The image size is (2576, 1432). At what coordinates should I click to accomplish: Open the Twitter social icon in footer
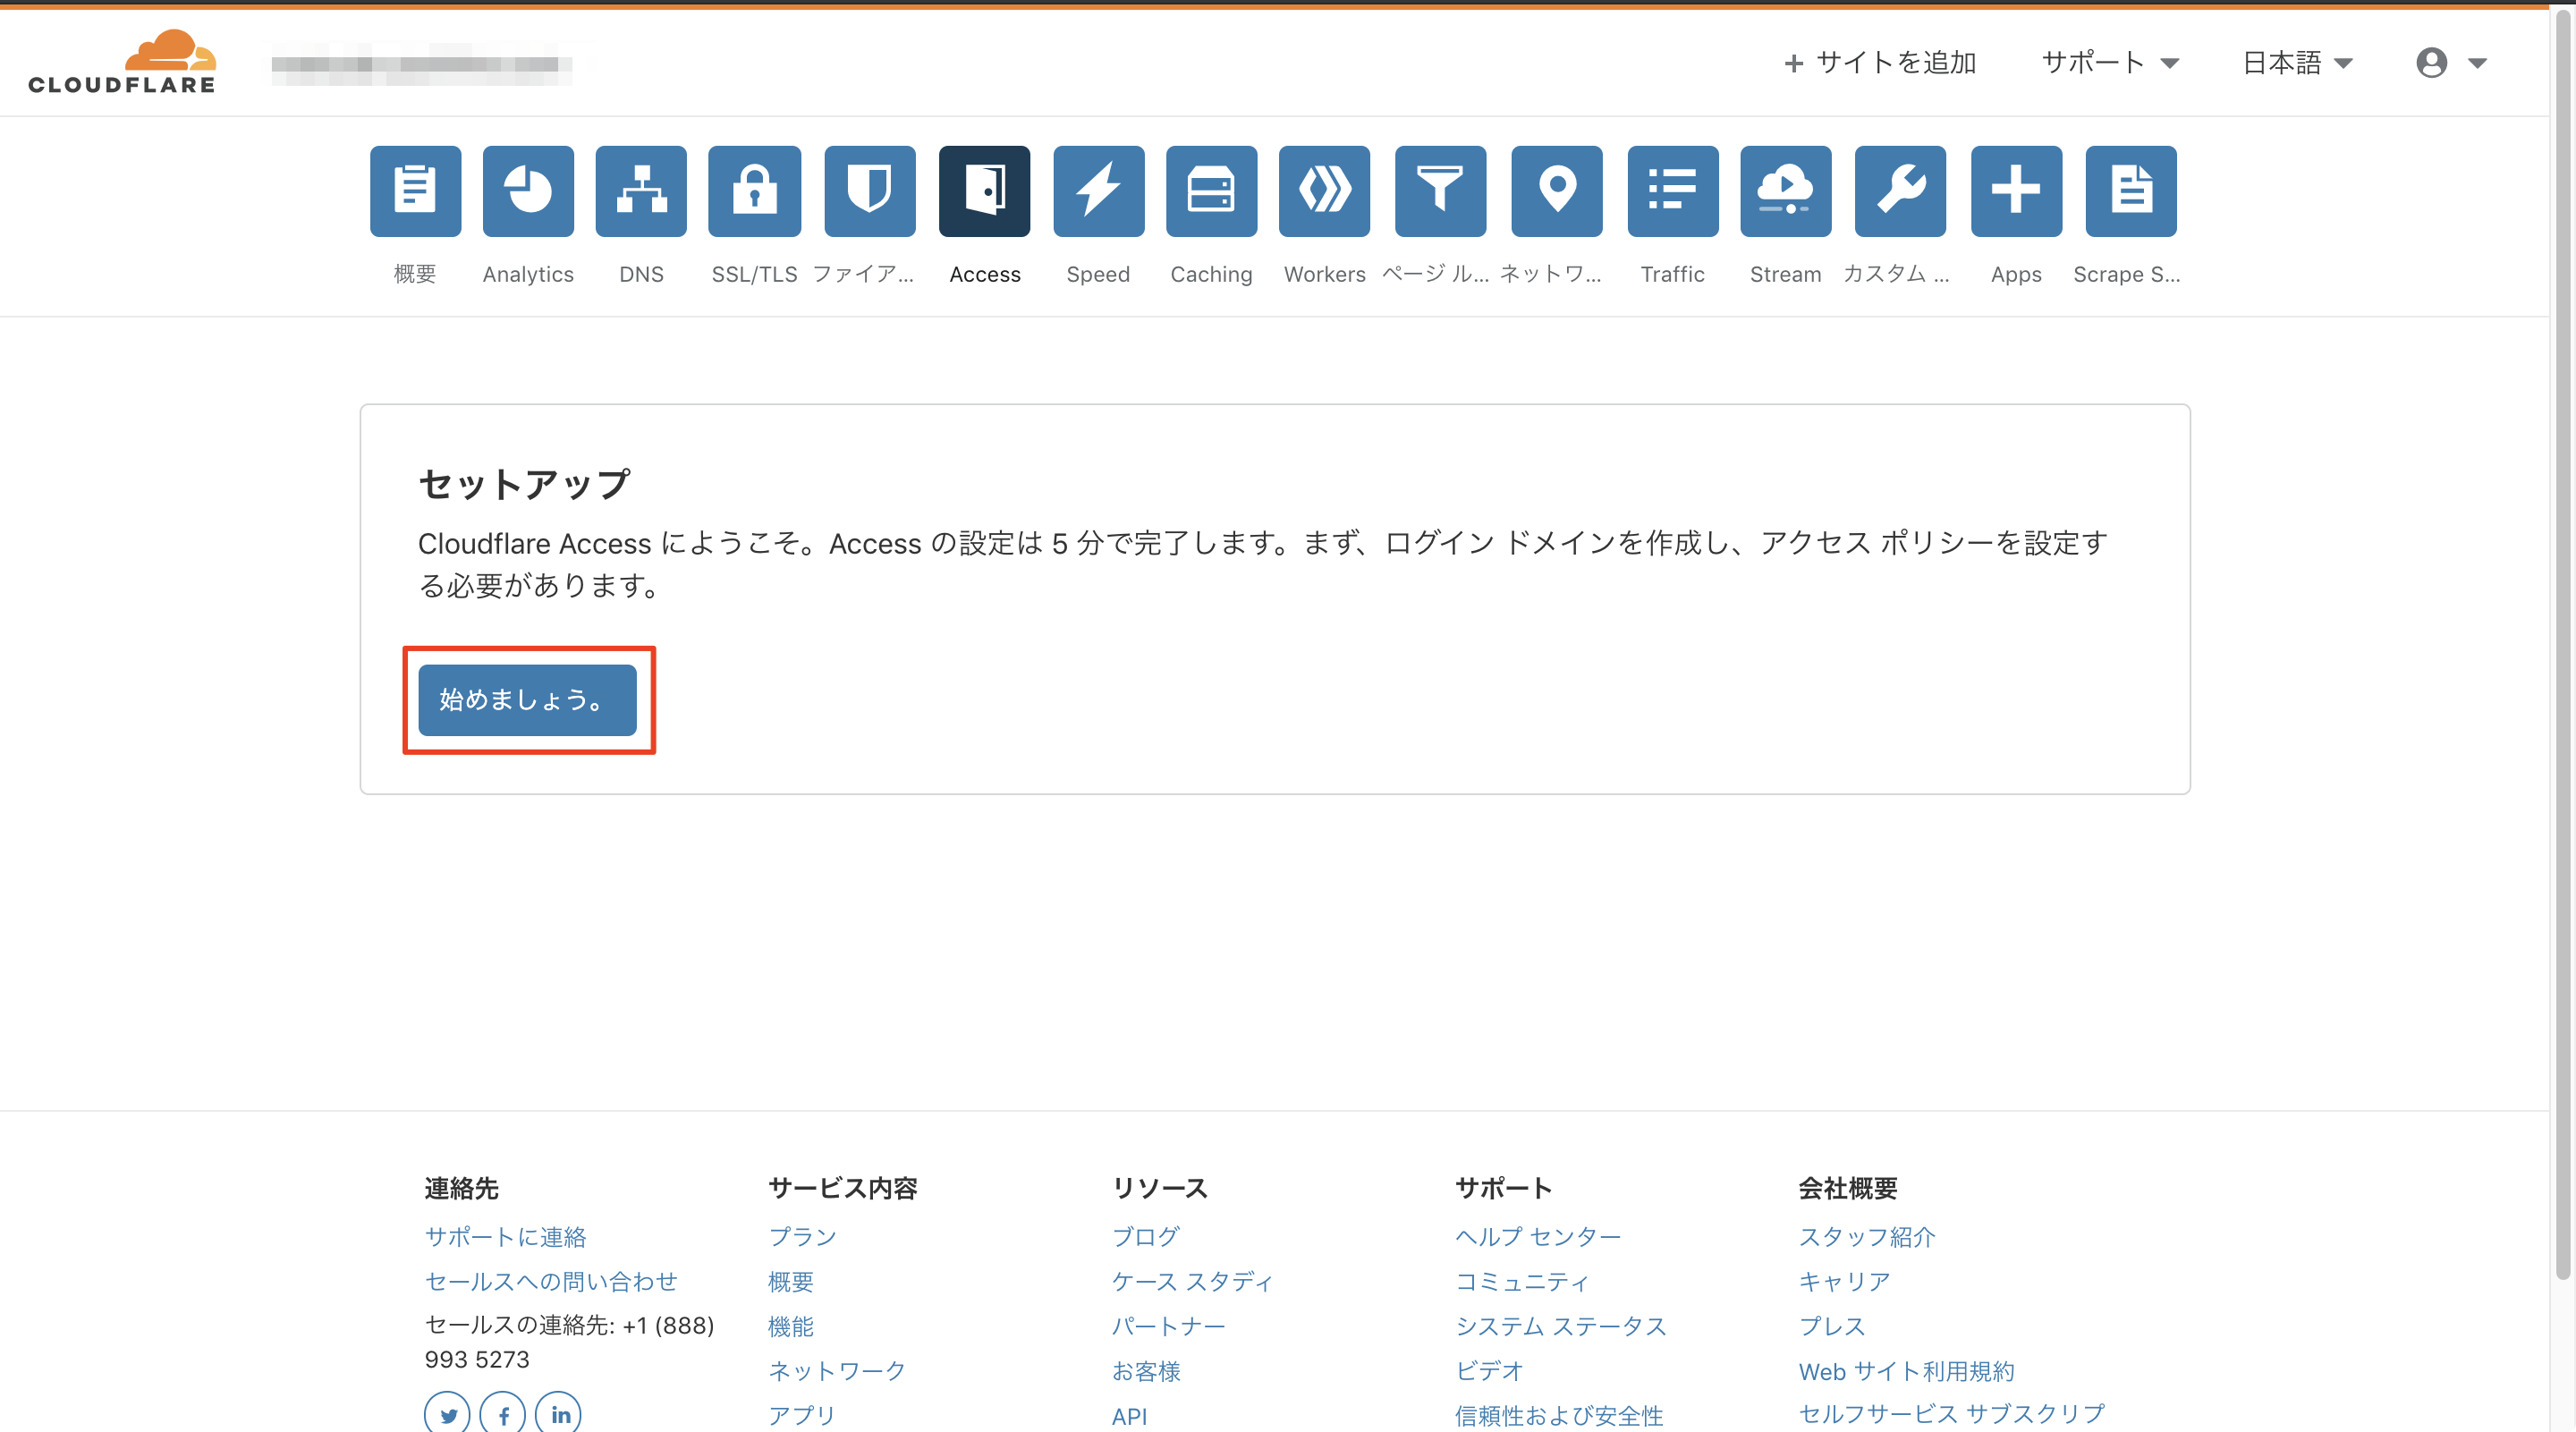[x=447, y=1414]
